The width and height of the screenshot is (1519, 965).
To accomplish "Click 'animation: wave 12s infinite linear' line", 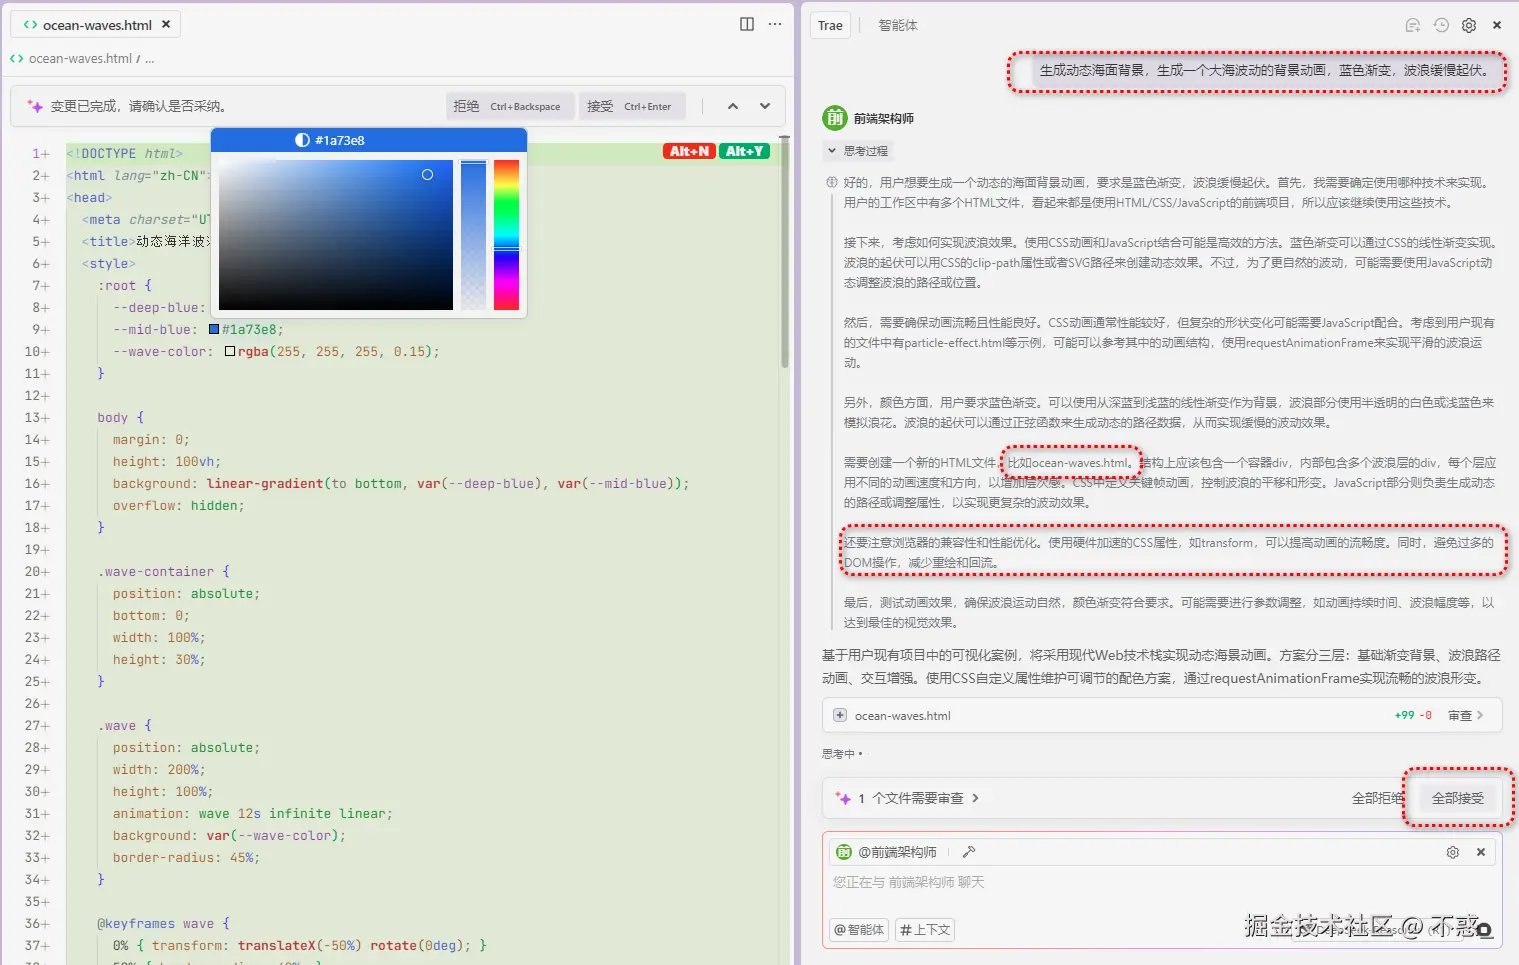I will coord(252,813).
